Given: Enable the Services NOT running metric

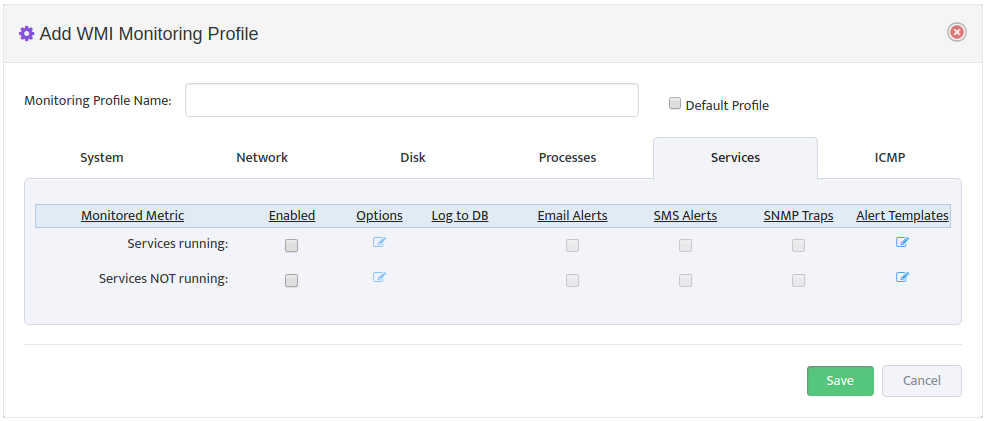Looking at the screenshot, I should point(291,281).
